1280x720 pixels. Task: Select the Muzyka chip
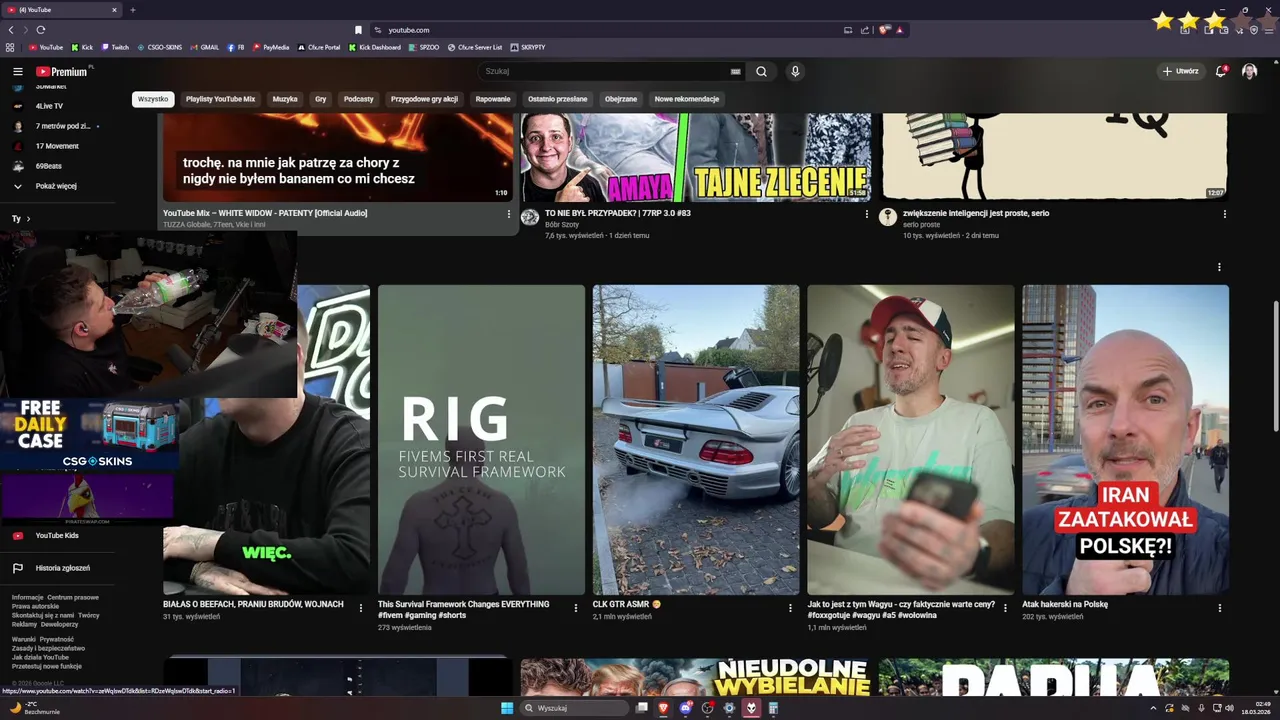[285, 99]
